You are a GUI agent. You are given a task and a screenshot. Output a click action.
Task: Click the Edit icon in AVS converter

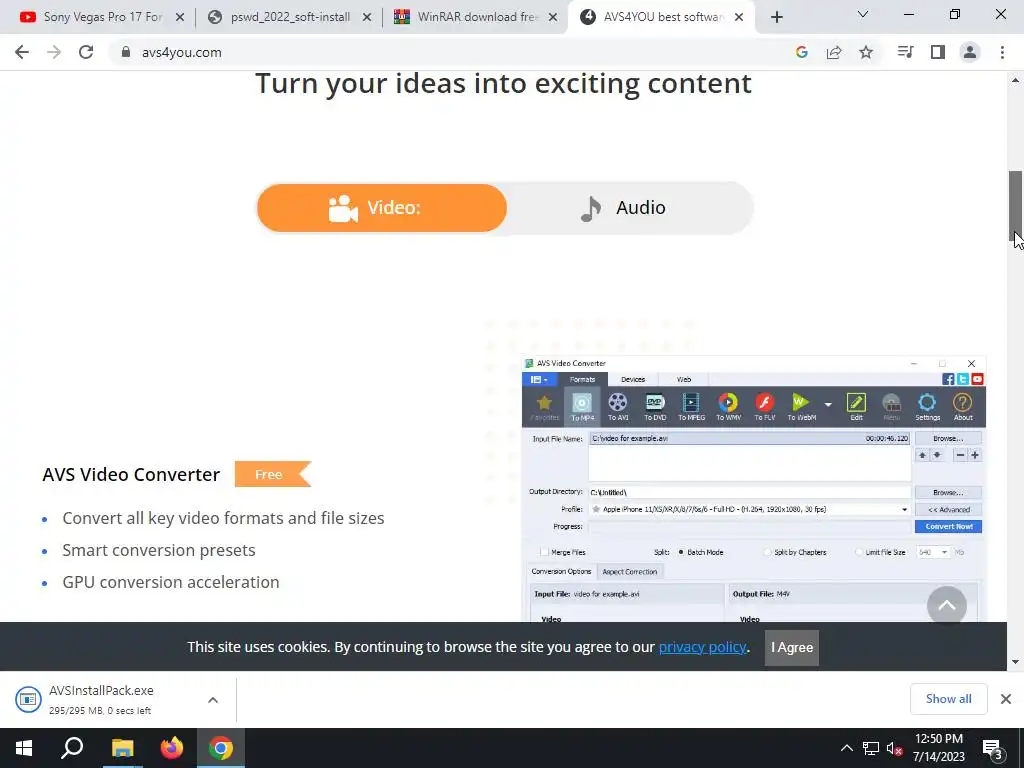pos(856,407)
